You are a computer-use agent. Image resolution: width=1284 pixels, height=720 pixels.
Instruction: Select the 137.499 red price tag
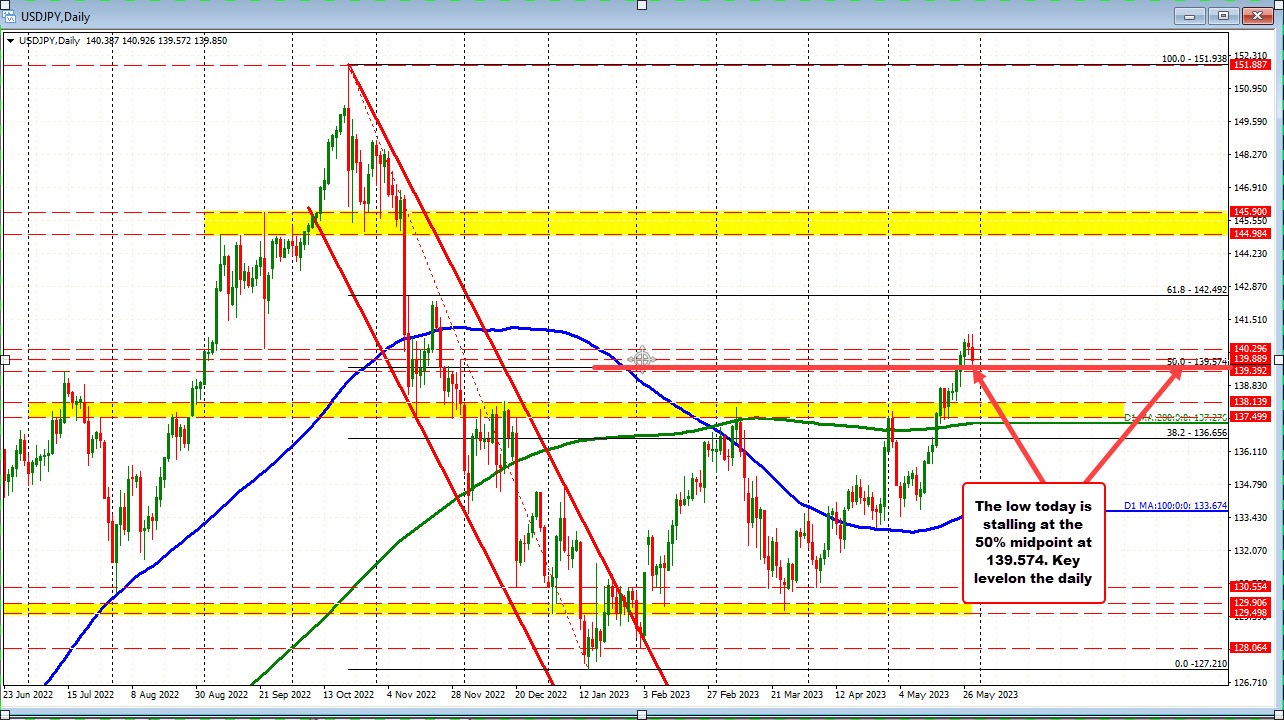coord(1250,417)
